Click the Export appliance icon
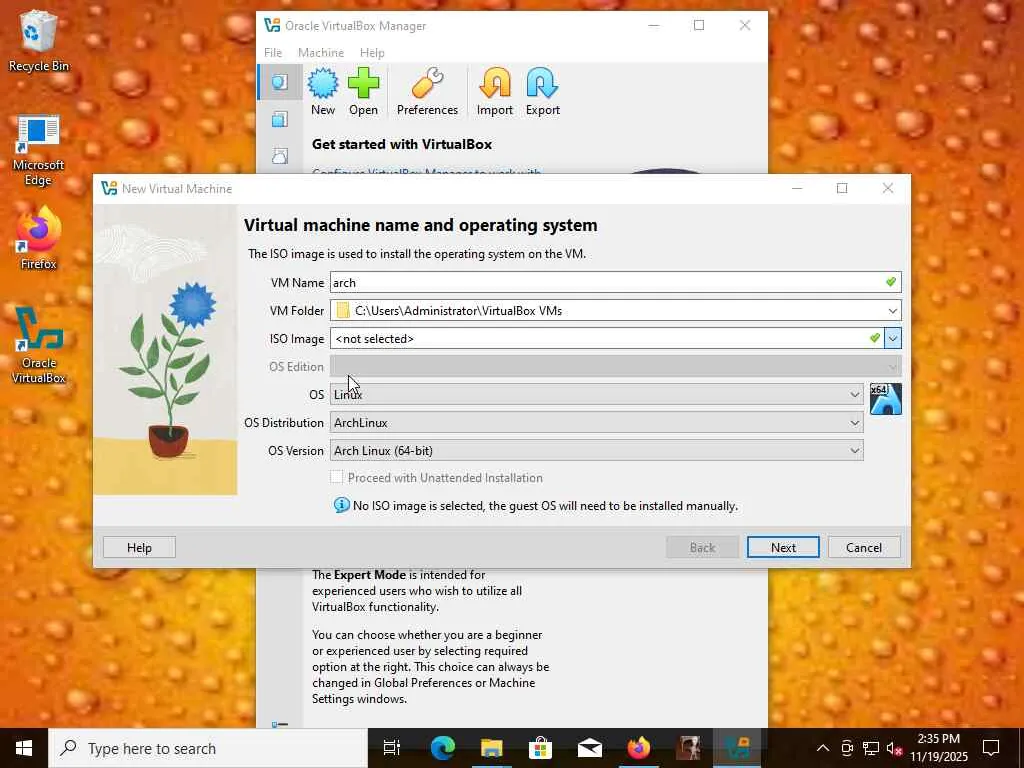Screen dimensions: 1024x768 tap(543, 91)
